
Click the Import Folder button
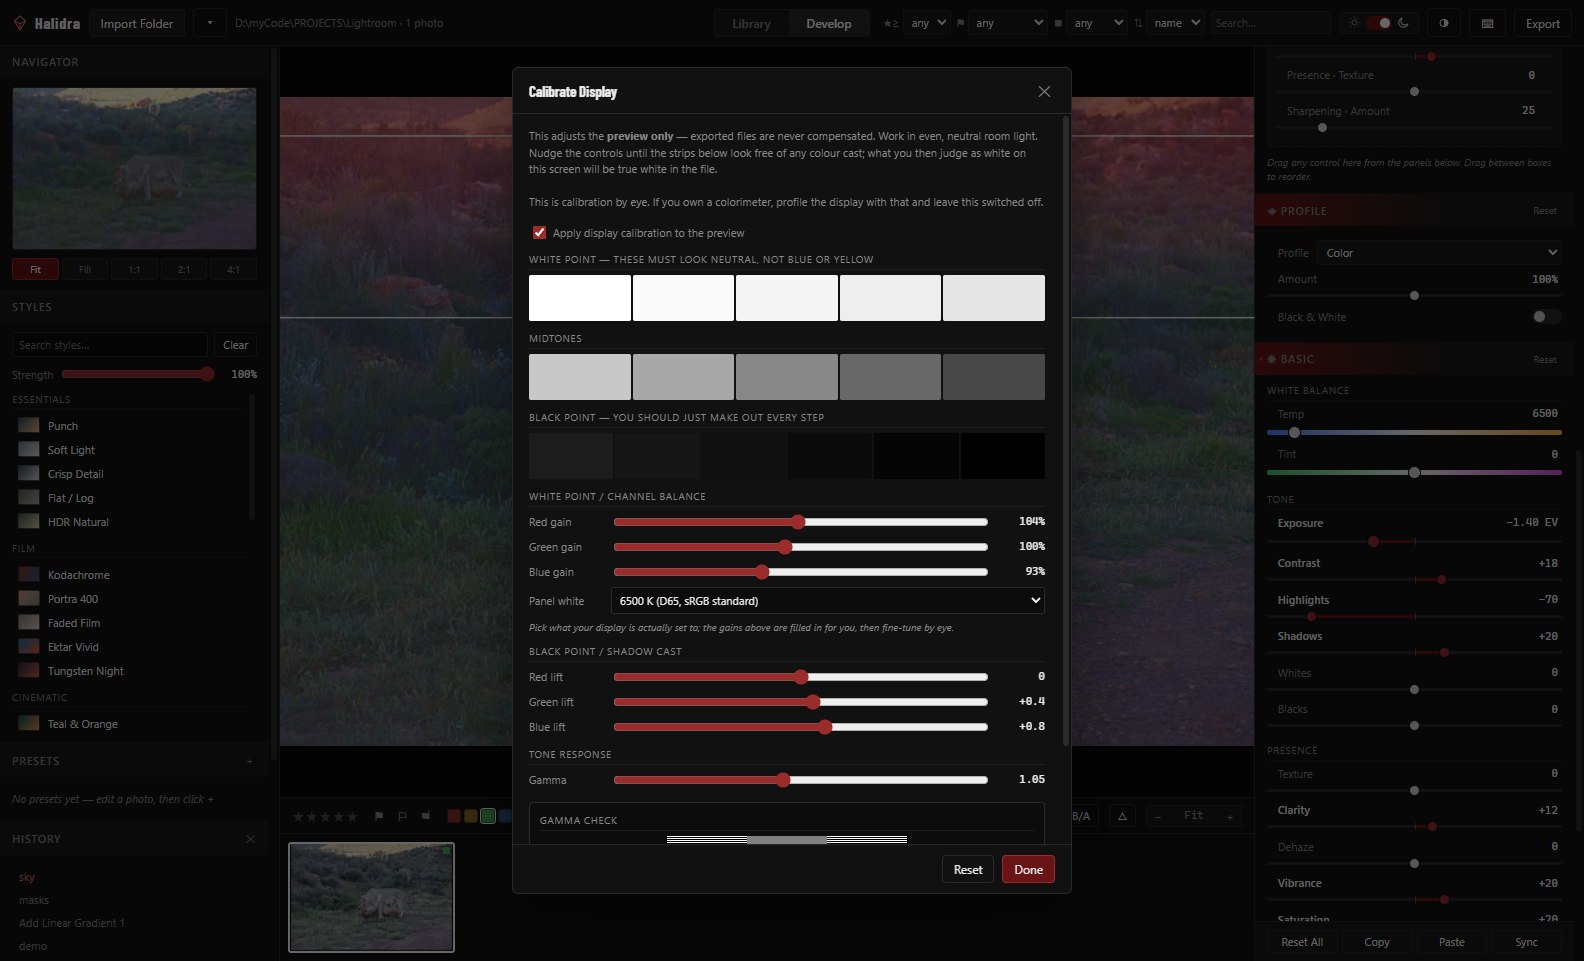pyautogui.click(x=137, y=23)
